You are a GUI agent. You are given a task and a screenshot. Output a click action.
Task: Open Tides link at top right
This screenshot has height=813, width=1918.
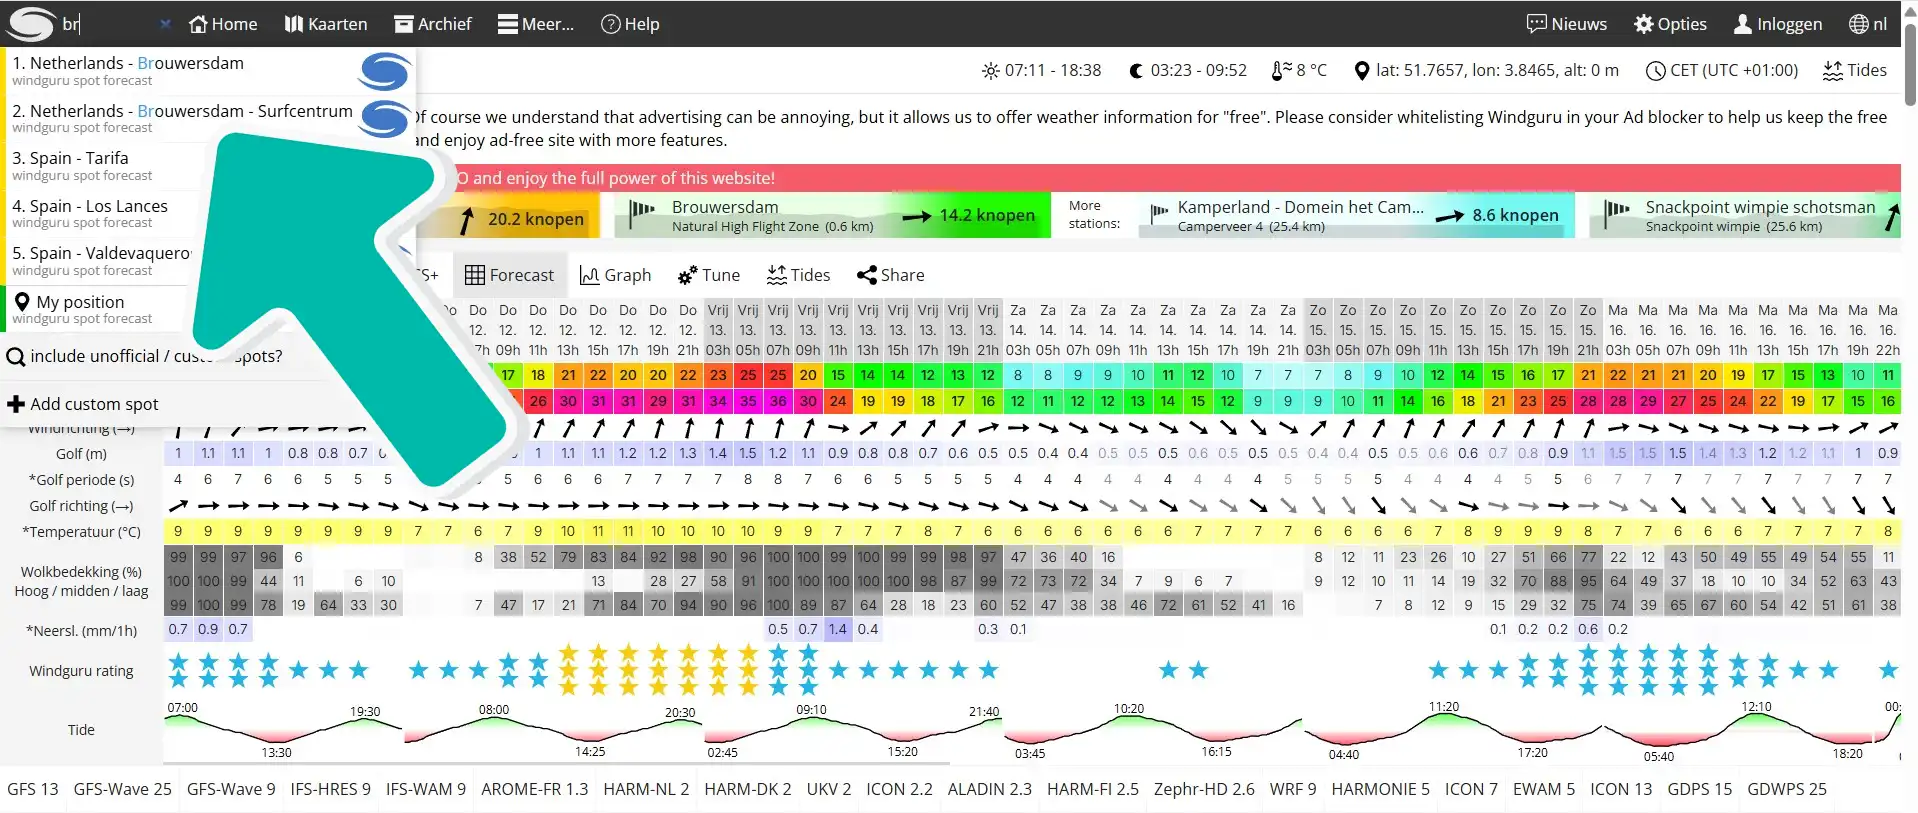(x=1855, y=70)
